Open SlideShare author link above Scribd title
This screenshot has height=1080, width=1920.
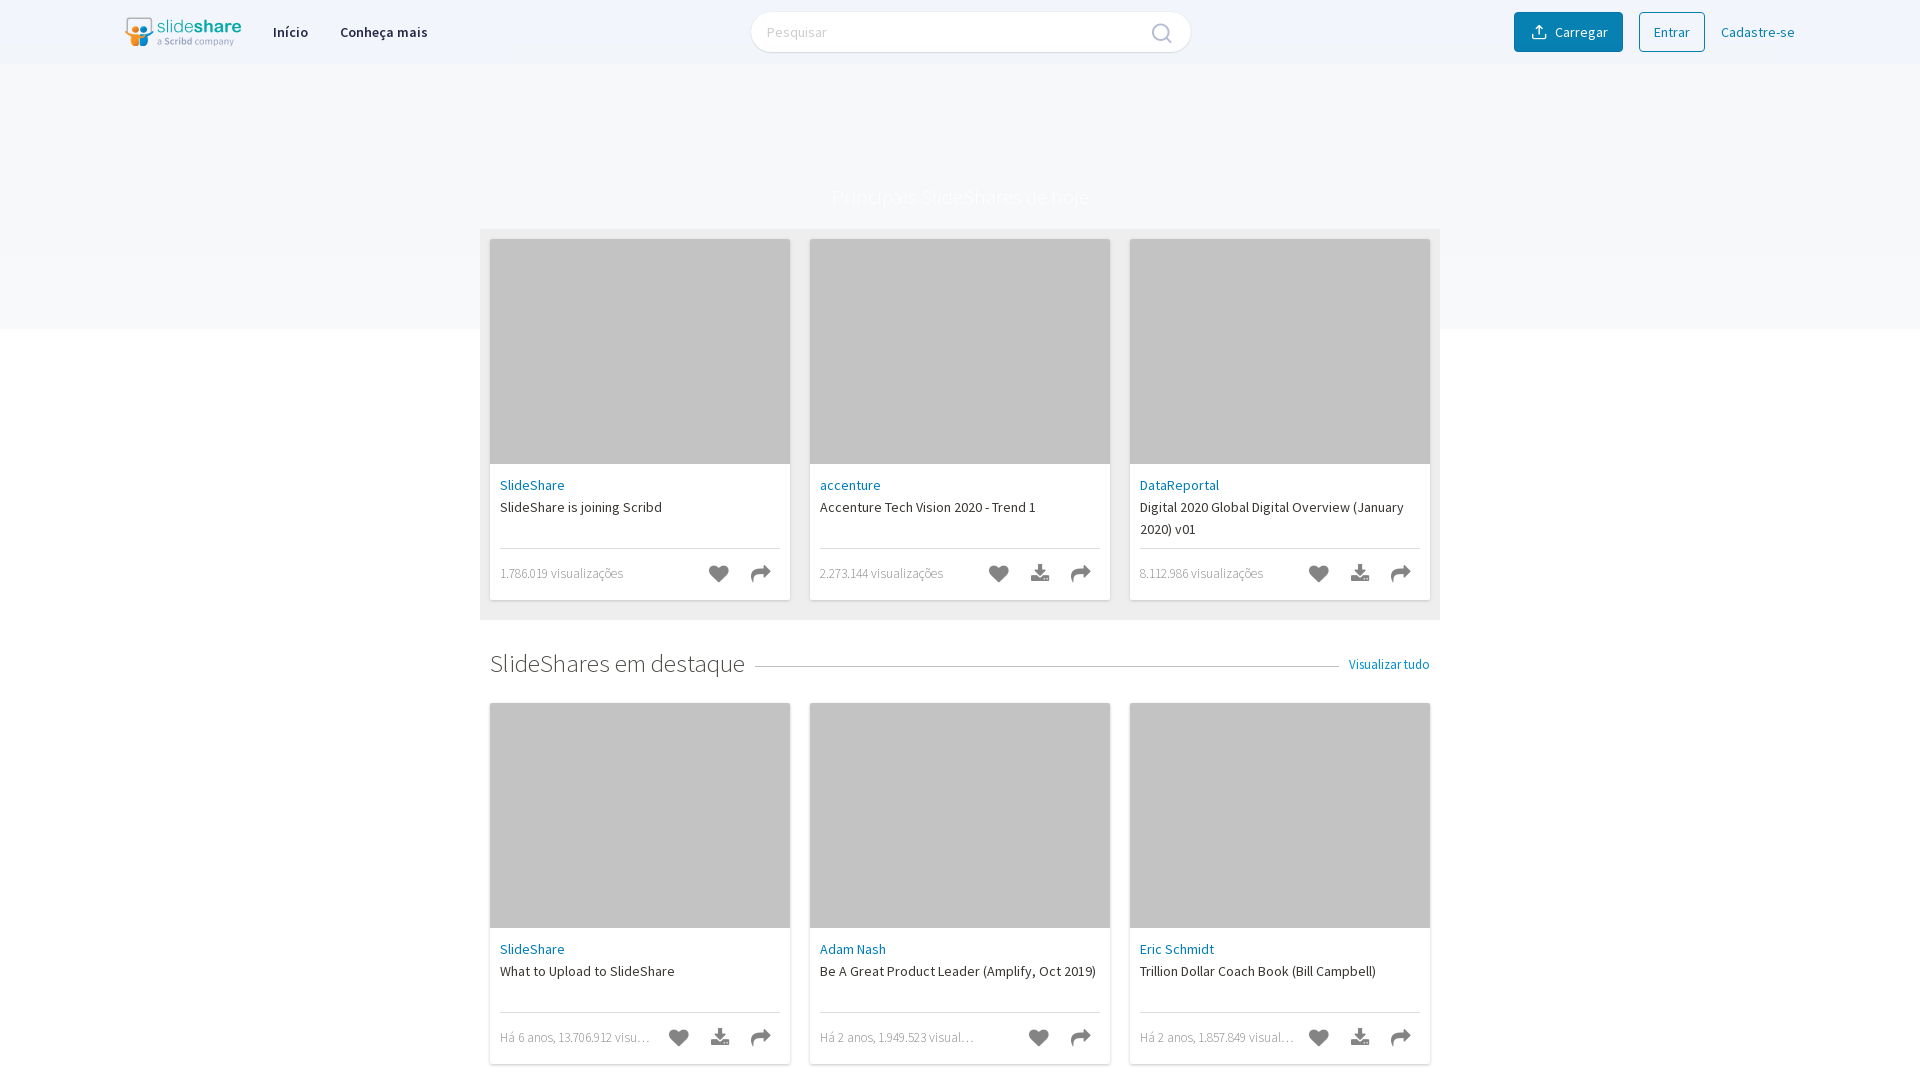[x=532, y=485]
